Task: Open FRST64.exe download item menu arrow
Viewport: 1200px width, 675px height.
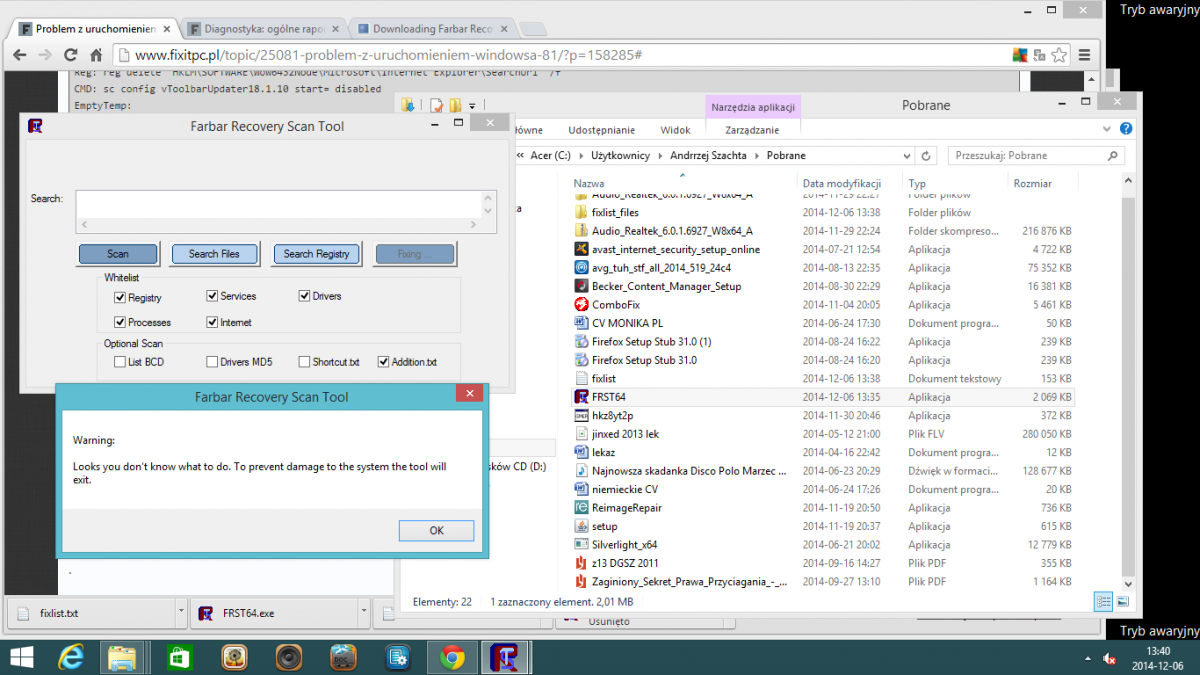Action: coord(366,612)
